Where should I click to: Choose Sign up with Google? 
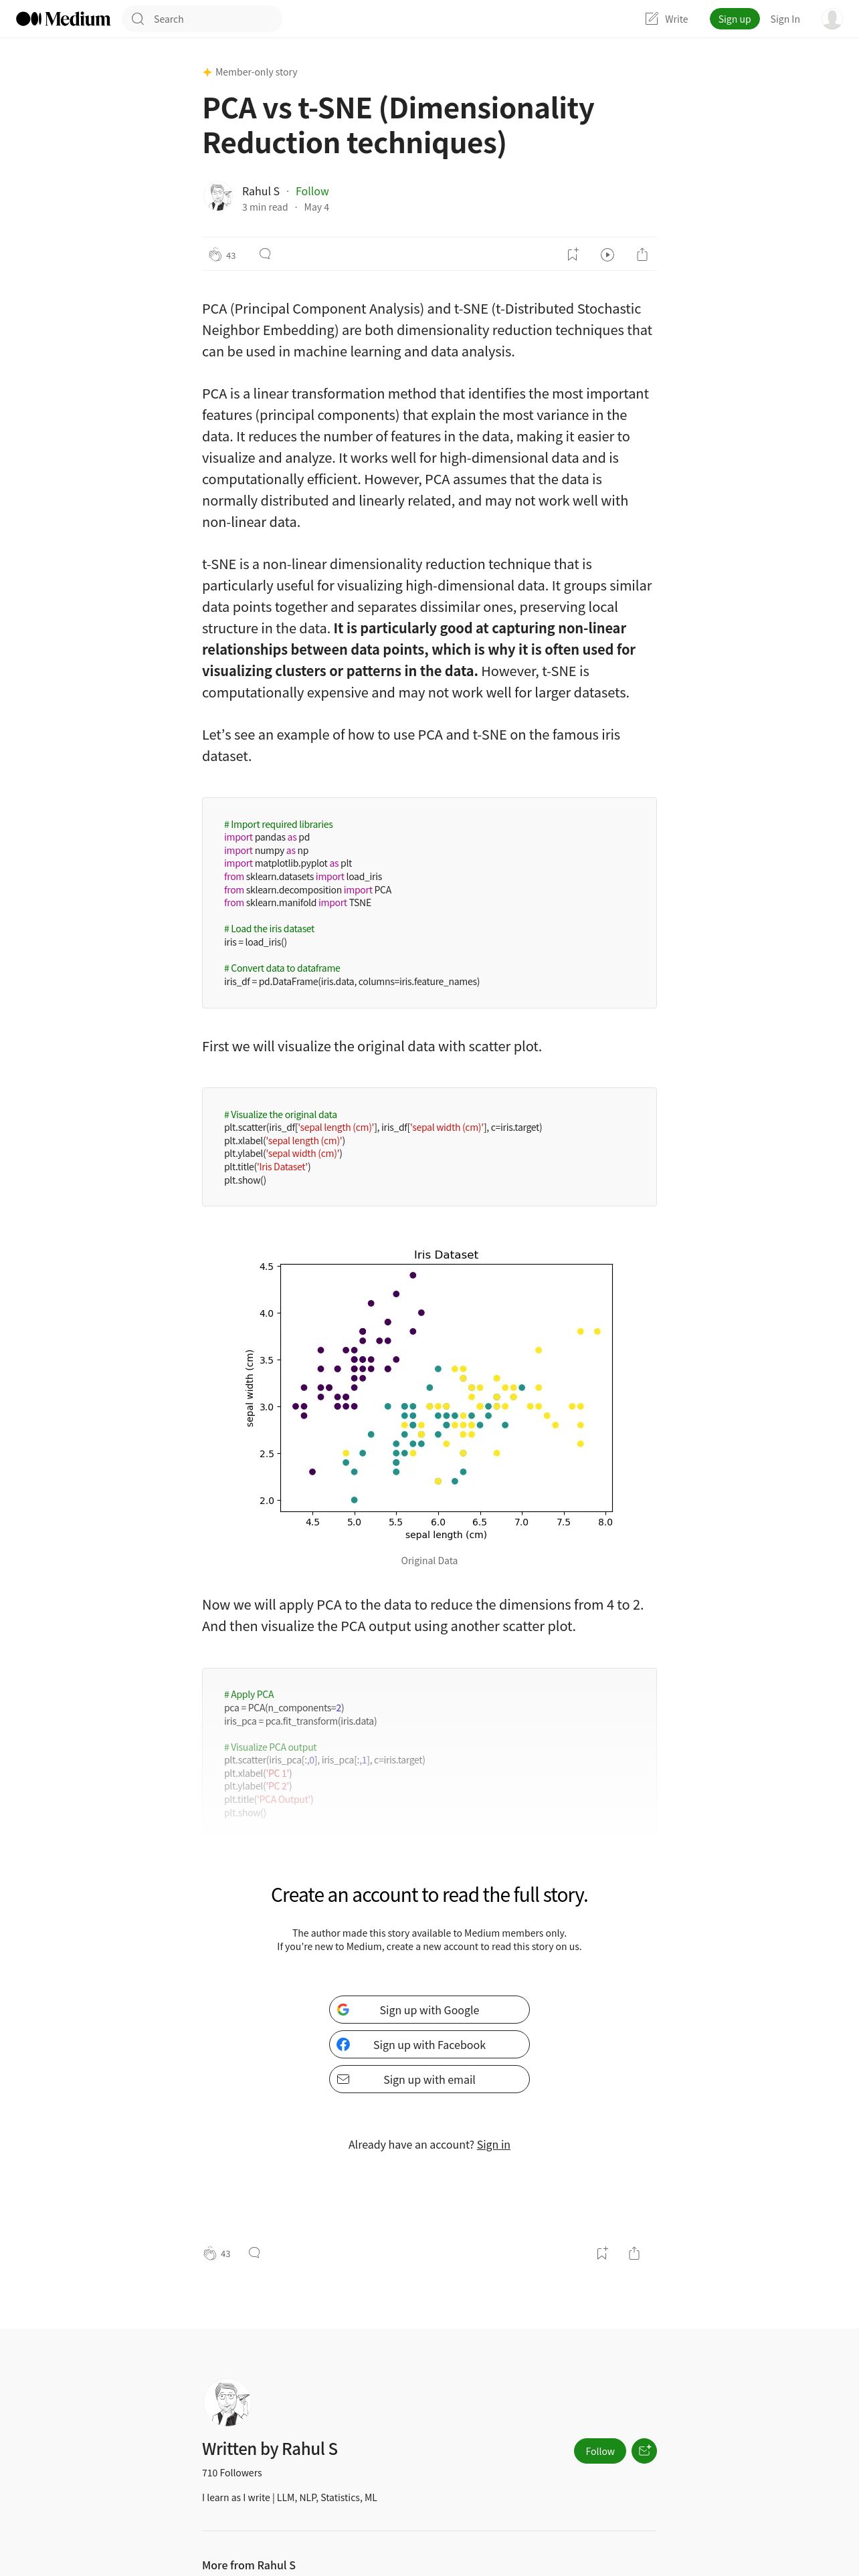coord(429,2009)
